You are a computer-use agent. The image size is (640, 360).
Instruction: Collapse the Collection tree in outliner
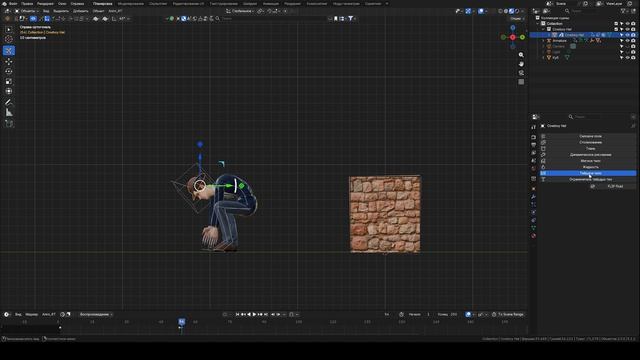tap(538, 24)
